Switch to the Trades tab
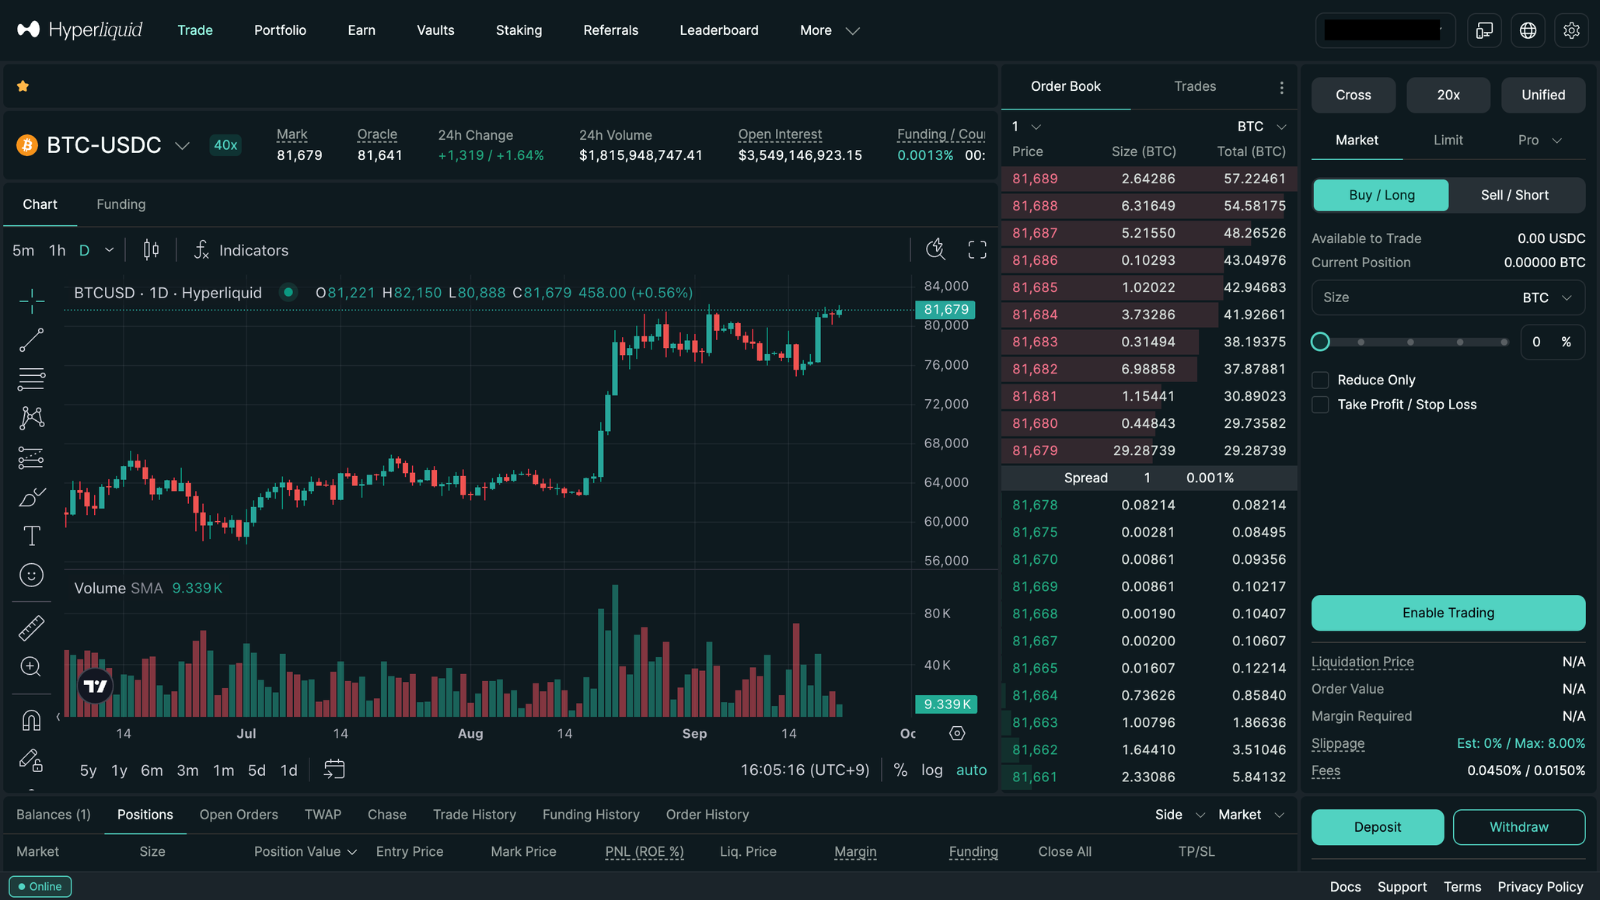Screen dimensions: 1600x900 pyautogui.click(x=1195, y=87)
